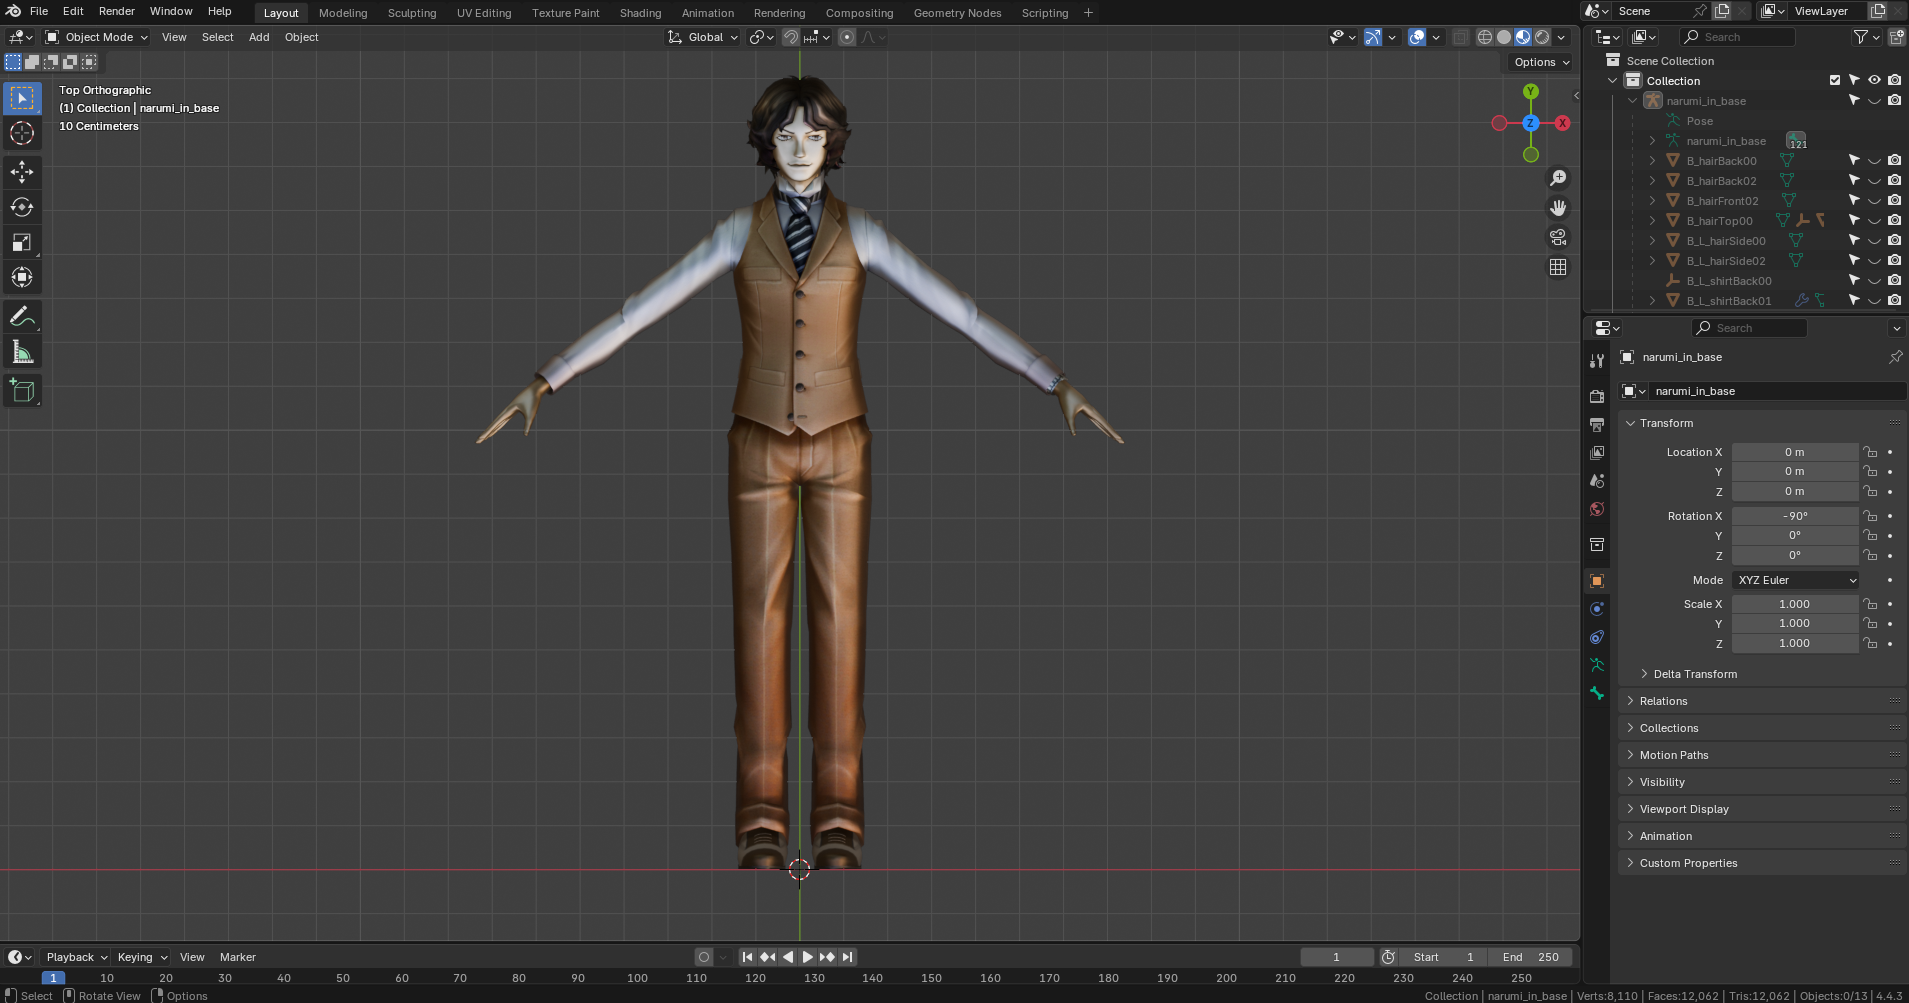Open rotation Mode XYZ Euler dropdown
Screen dimensions: 1909x1003
[x=1796, y=580]
